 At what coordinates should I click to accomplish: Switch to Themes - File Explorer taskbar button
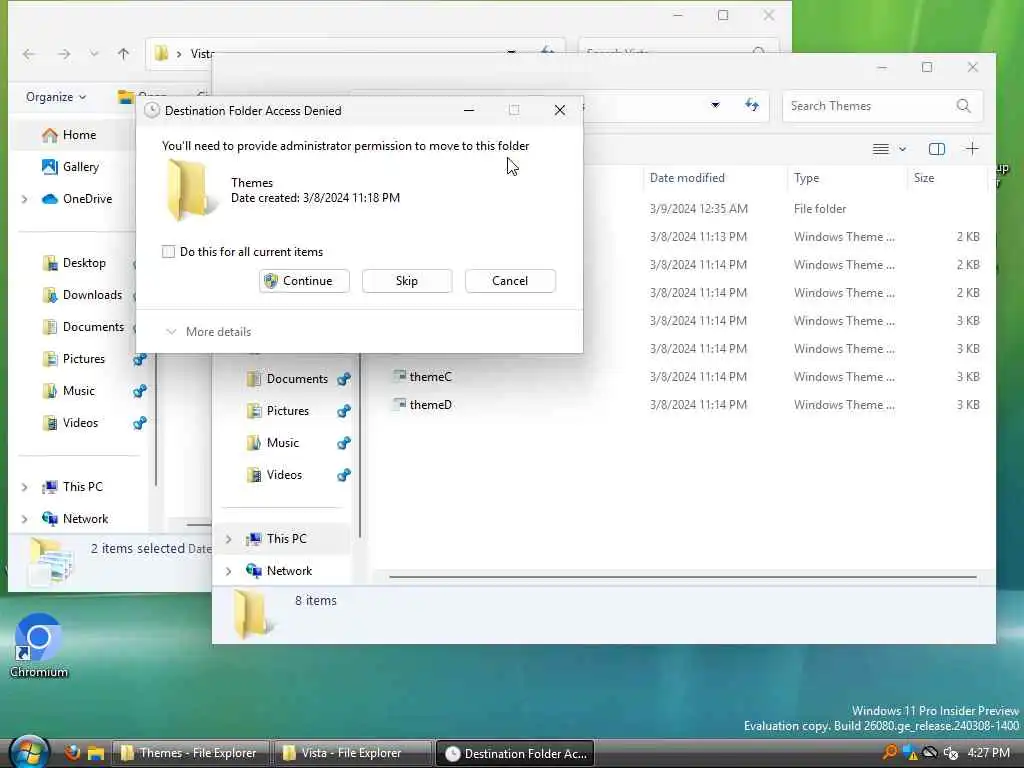pyautogui.click(x=191, y=753)
